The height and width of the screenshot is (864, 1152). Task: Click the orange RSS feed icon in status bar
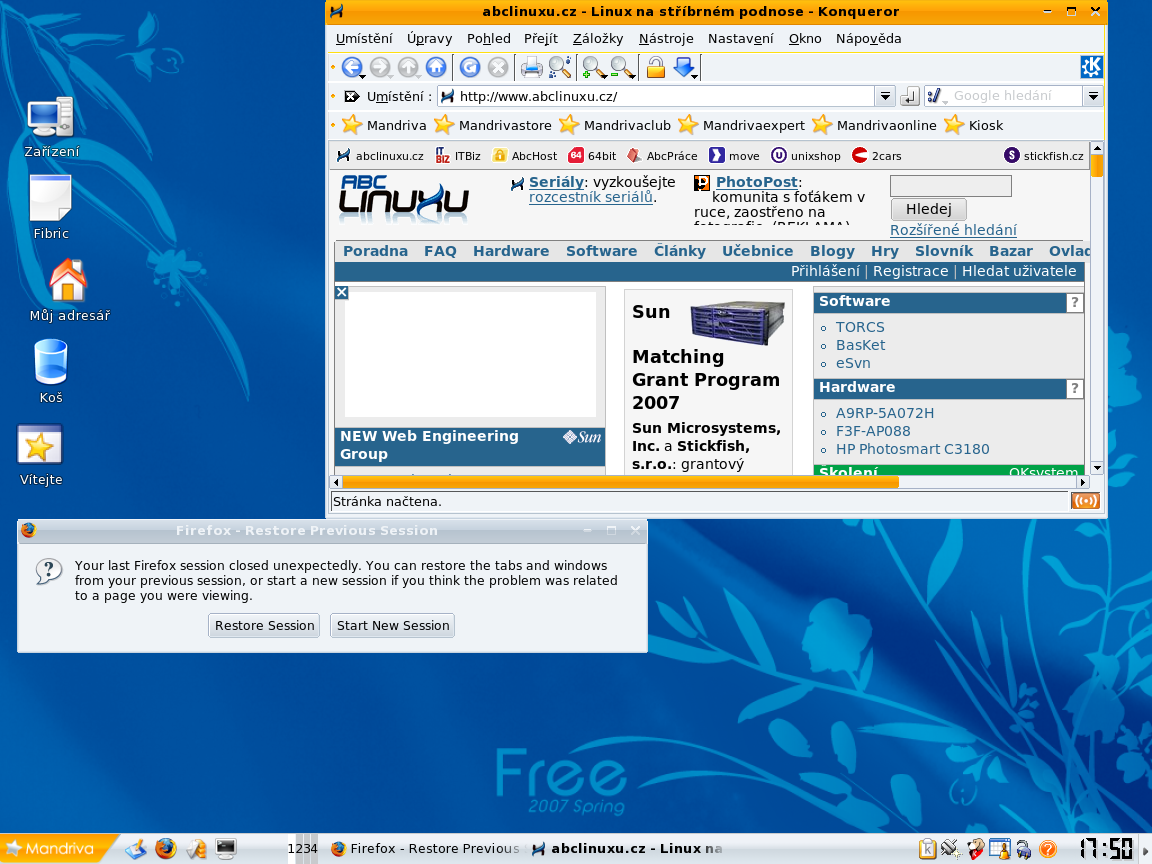[x=1085, y=501]
